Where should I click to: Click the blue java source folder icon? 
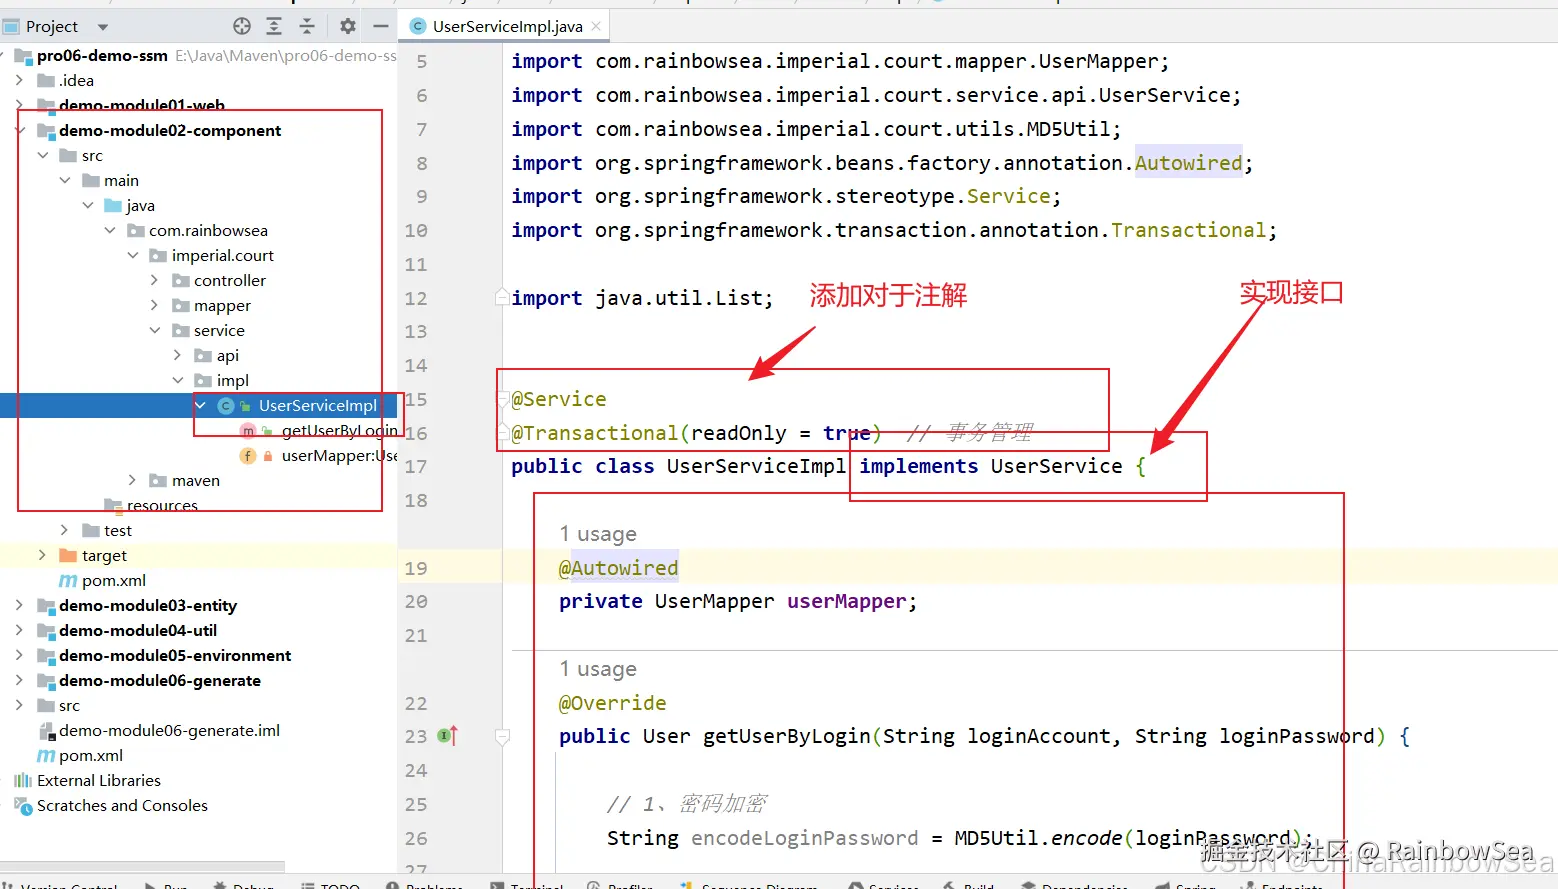tap(113, 205)
